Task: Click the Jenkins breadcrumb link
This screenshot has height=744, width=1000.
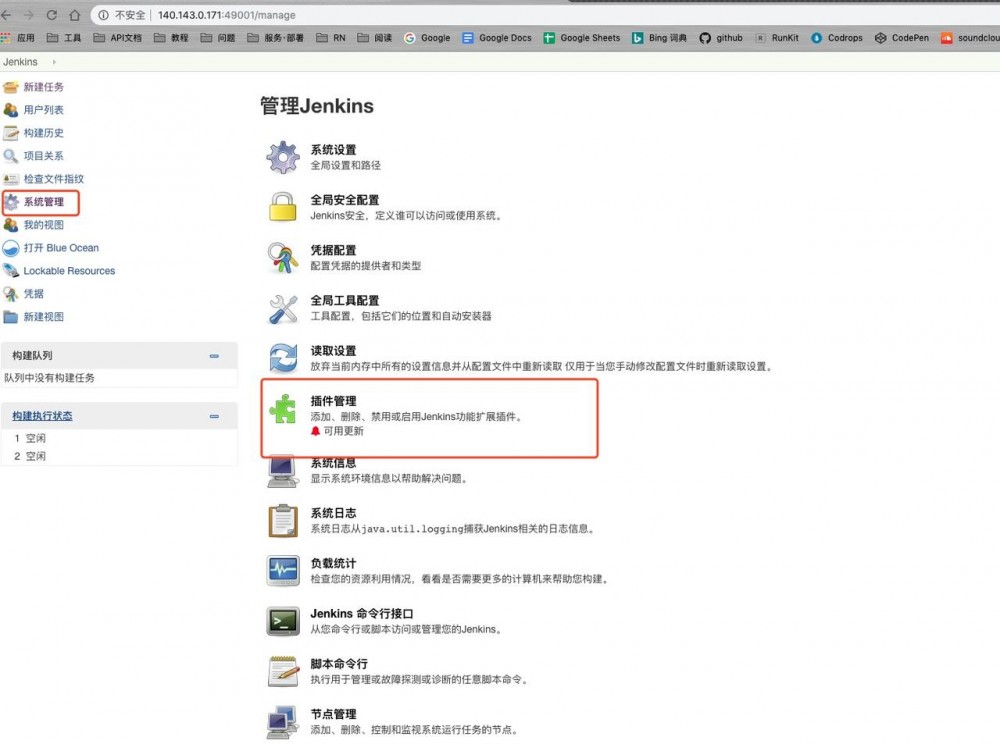Action: [x=20, y=62]
